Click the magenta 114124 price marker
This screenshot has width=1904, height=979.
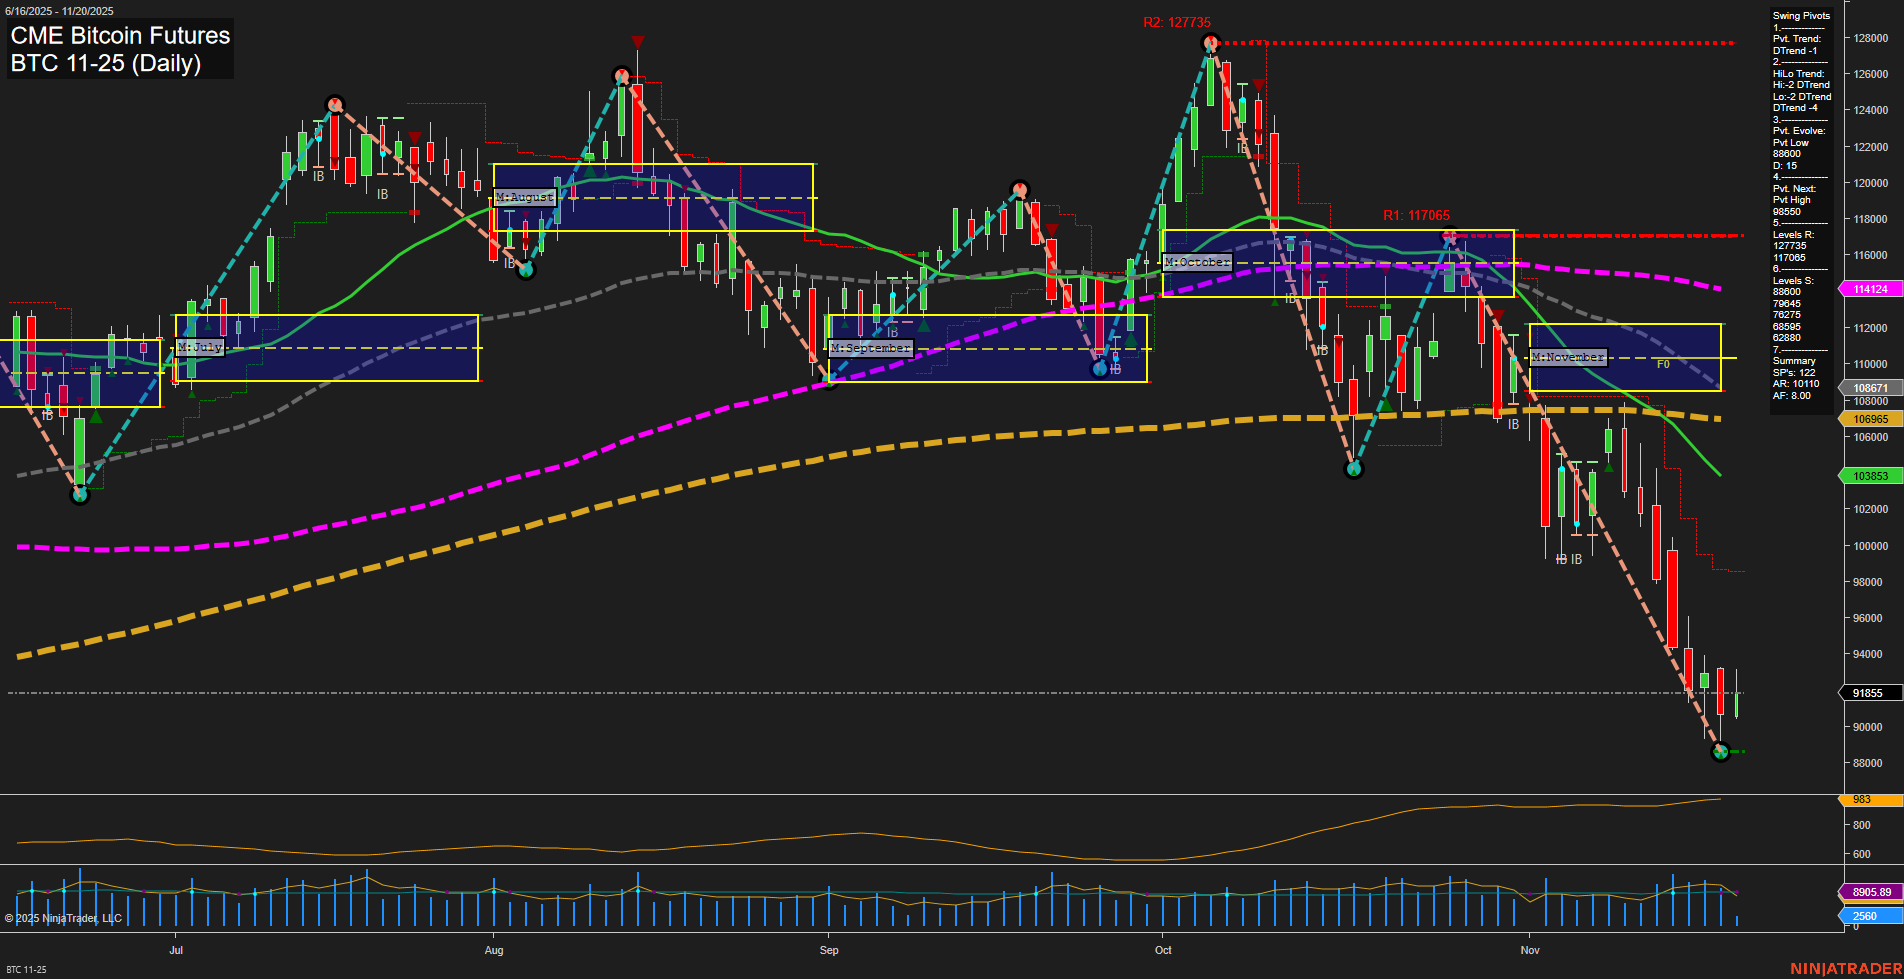point(1870,289)
